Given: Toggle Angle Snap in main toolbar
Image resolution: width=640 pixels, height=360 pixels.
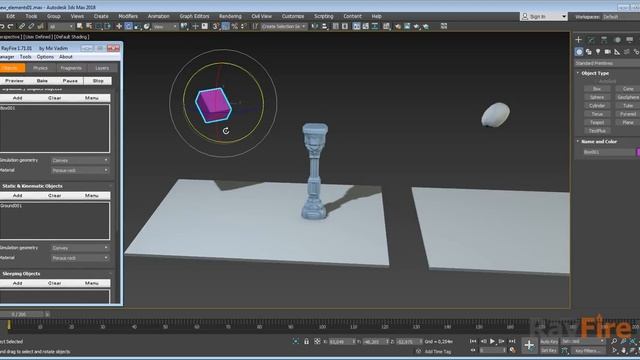Looking at the screenshot, I should point(225,26).
